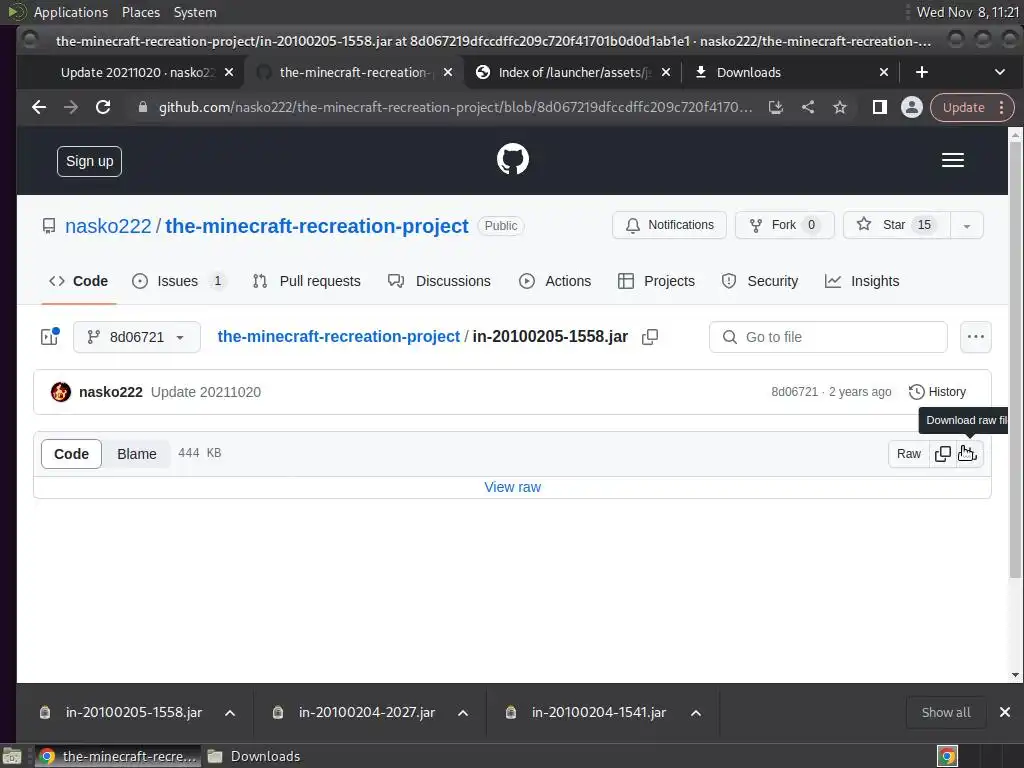Share this page via share icon
Image resolution: width=1024 pixels, height=768 pixels.
click(808, 107)
